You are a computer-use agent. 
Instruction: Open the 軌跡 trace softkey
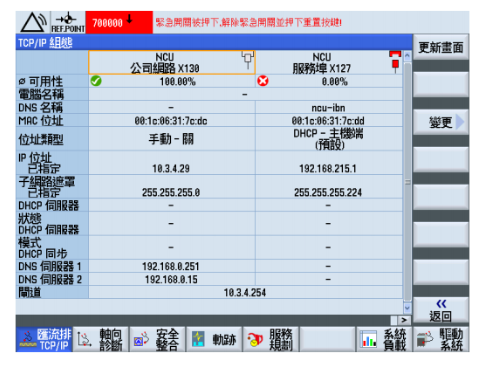(214, 339)
